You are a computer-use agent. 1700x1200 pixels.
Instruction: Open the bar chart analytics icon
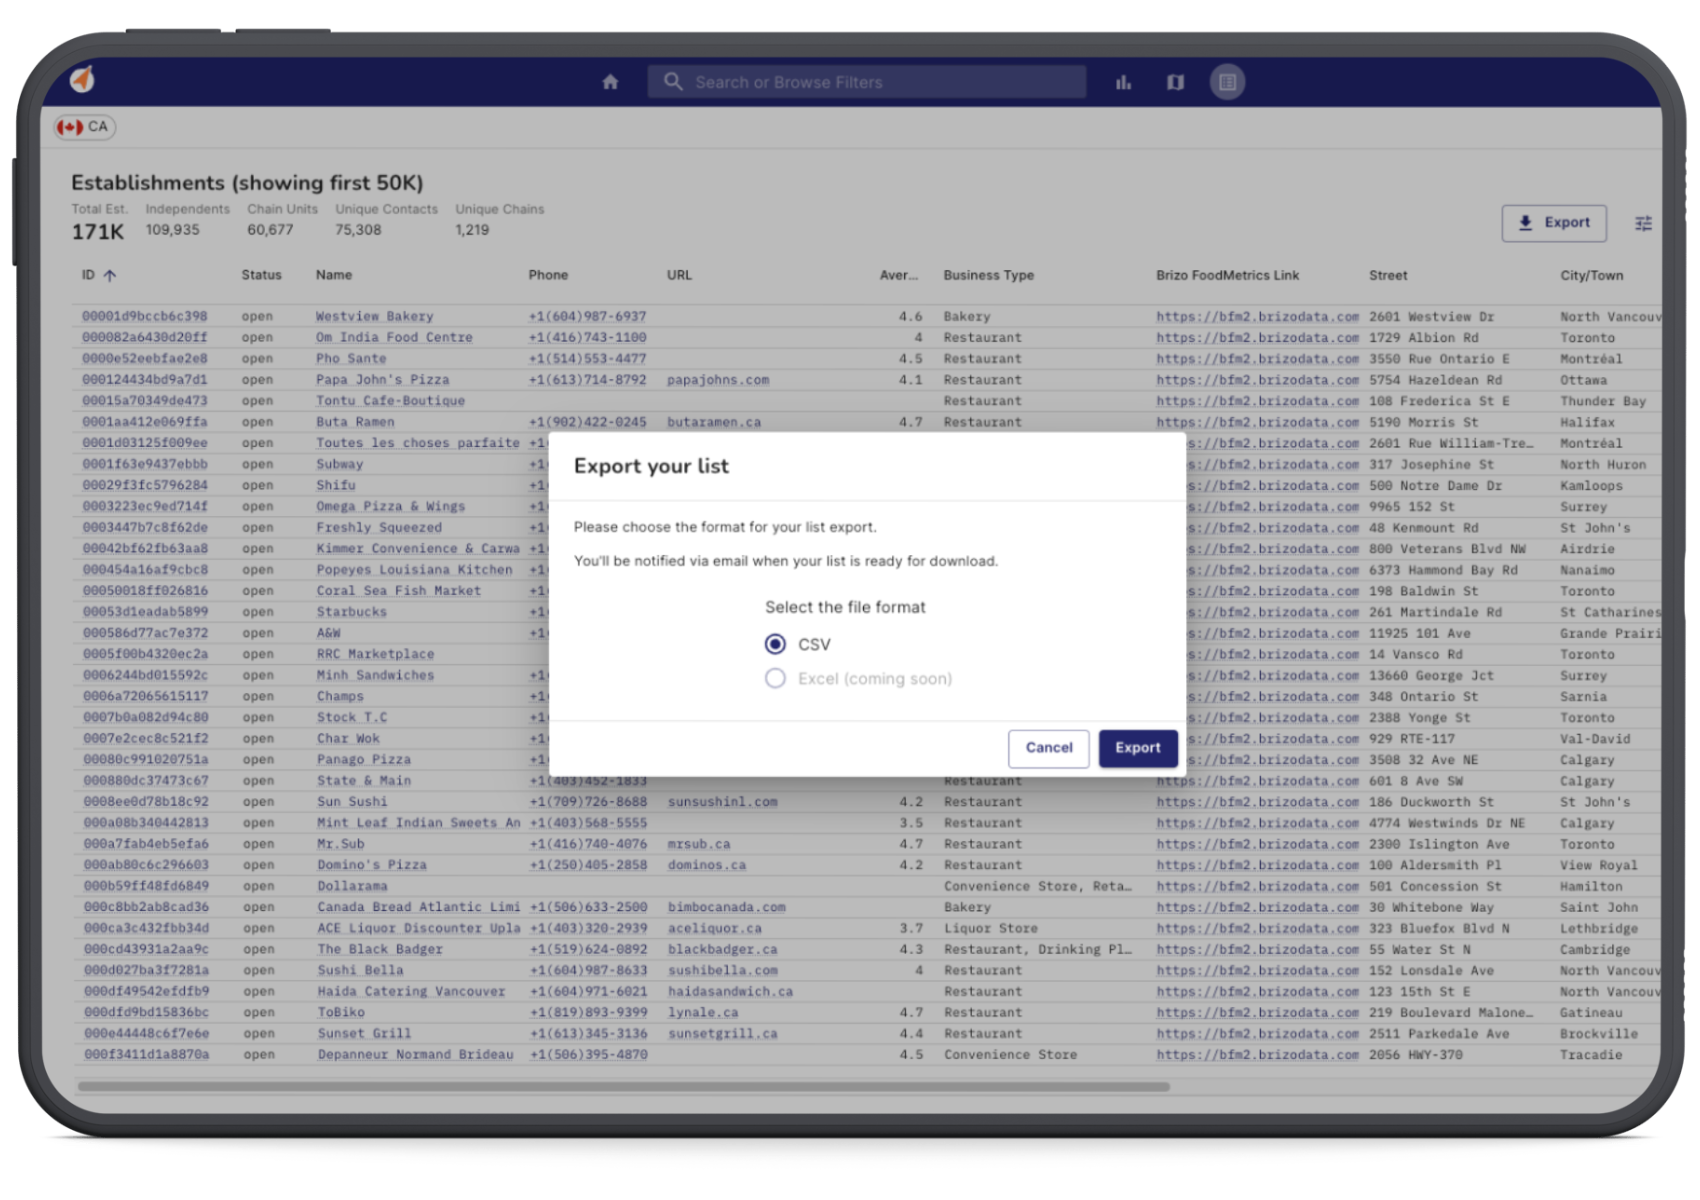1123,82
